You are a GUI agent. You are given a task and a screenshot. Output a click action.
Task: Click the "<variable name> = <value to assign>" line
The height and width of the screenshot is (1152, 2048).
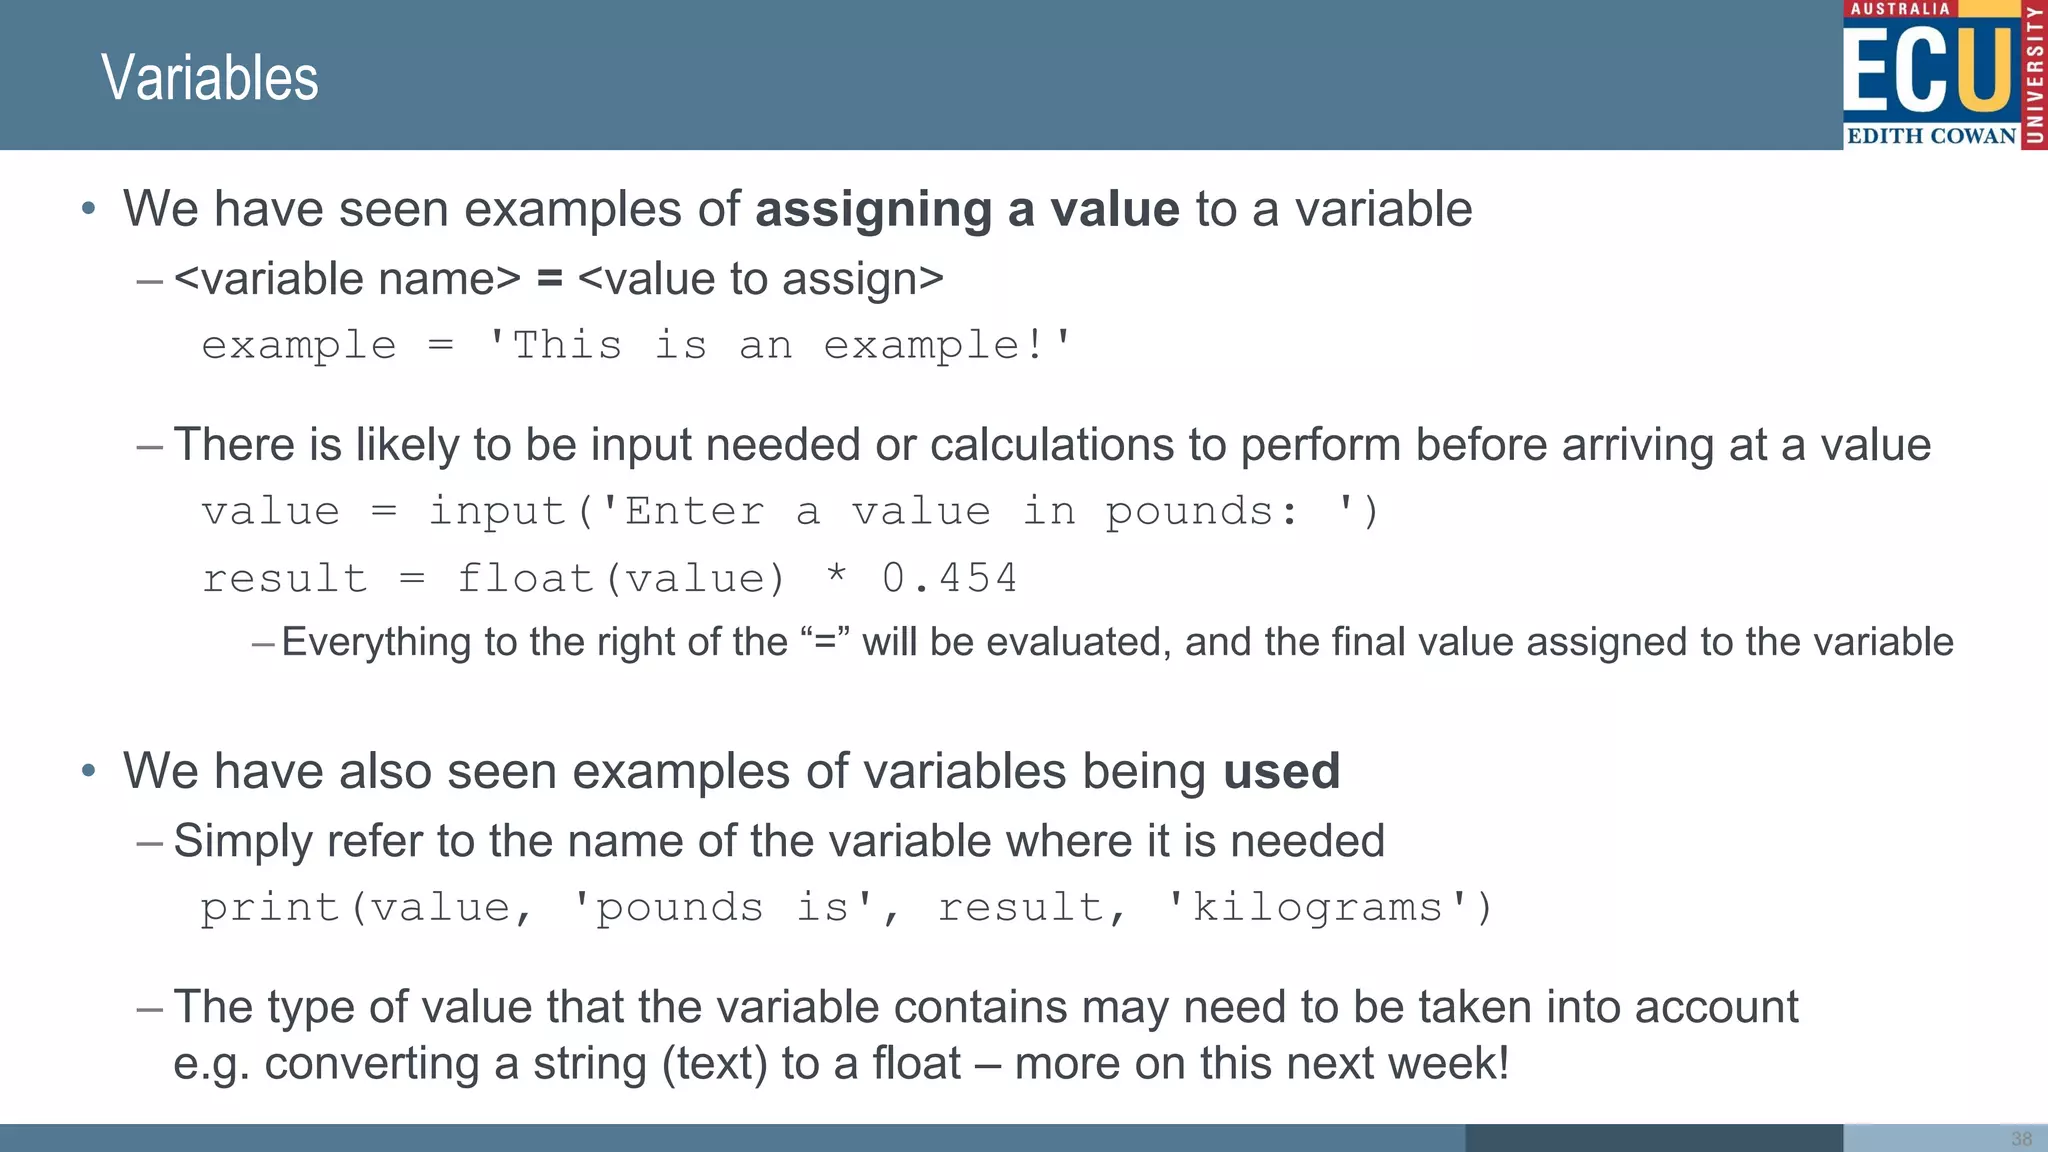coord(558,279)
